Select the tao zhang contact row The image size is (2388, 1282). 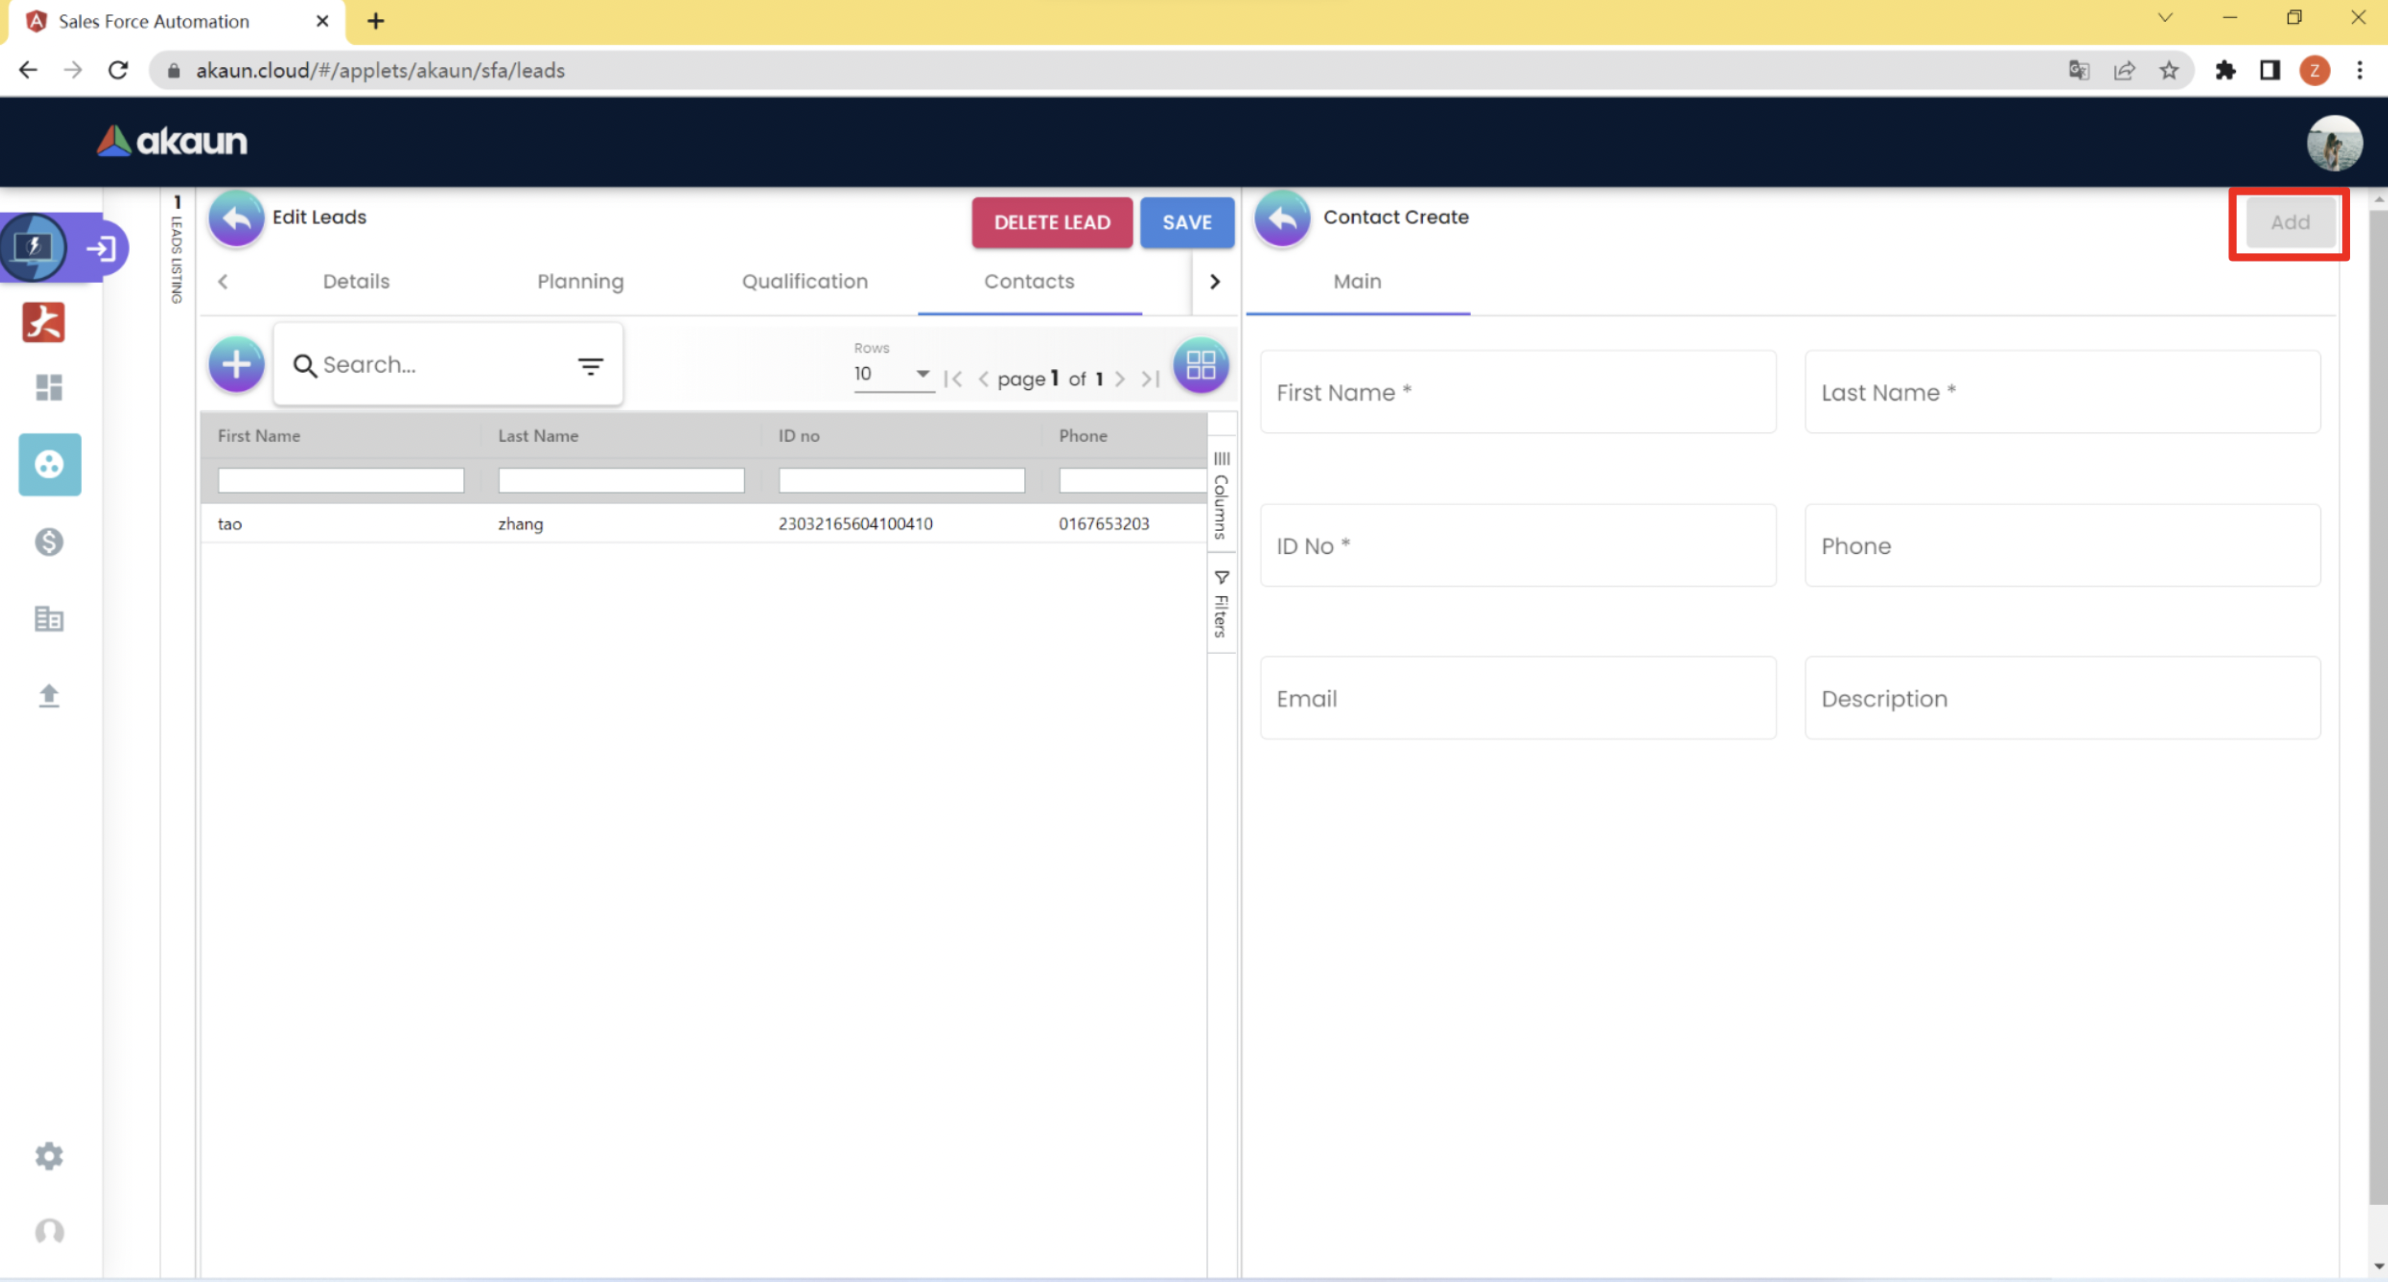coord(700,524)
